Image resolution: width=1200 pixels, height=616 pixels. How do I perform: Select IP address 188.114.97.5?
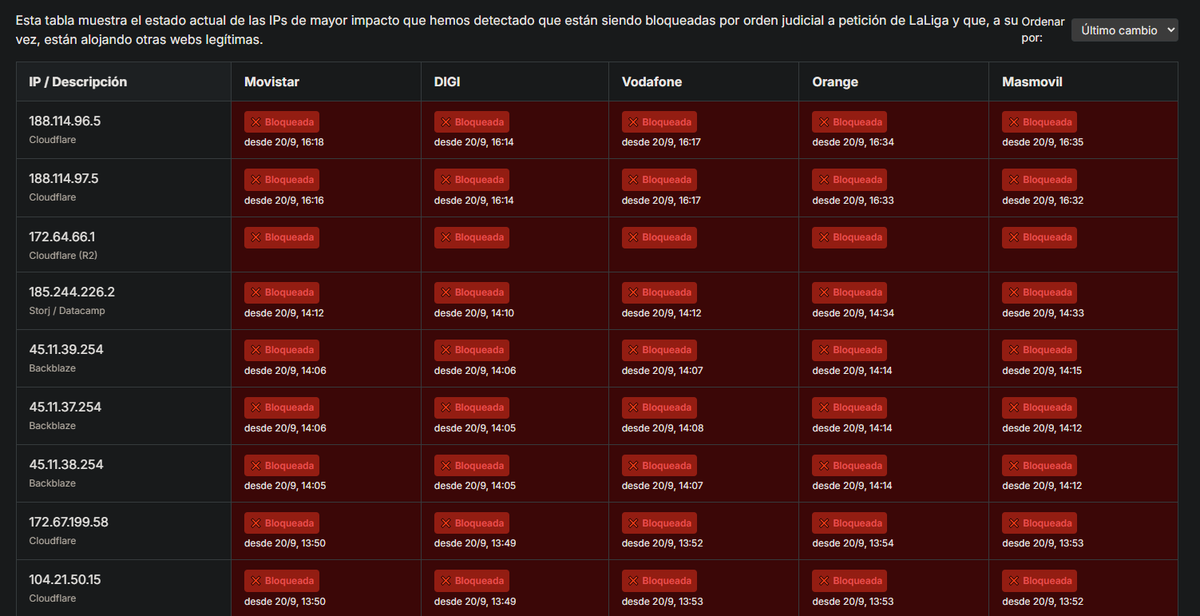(x=64, y=178)
